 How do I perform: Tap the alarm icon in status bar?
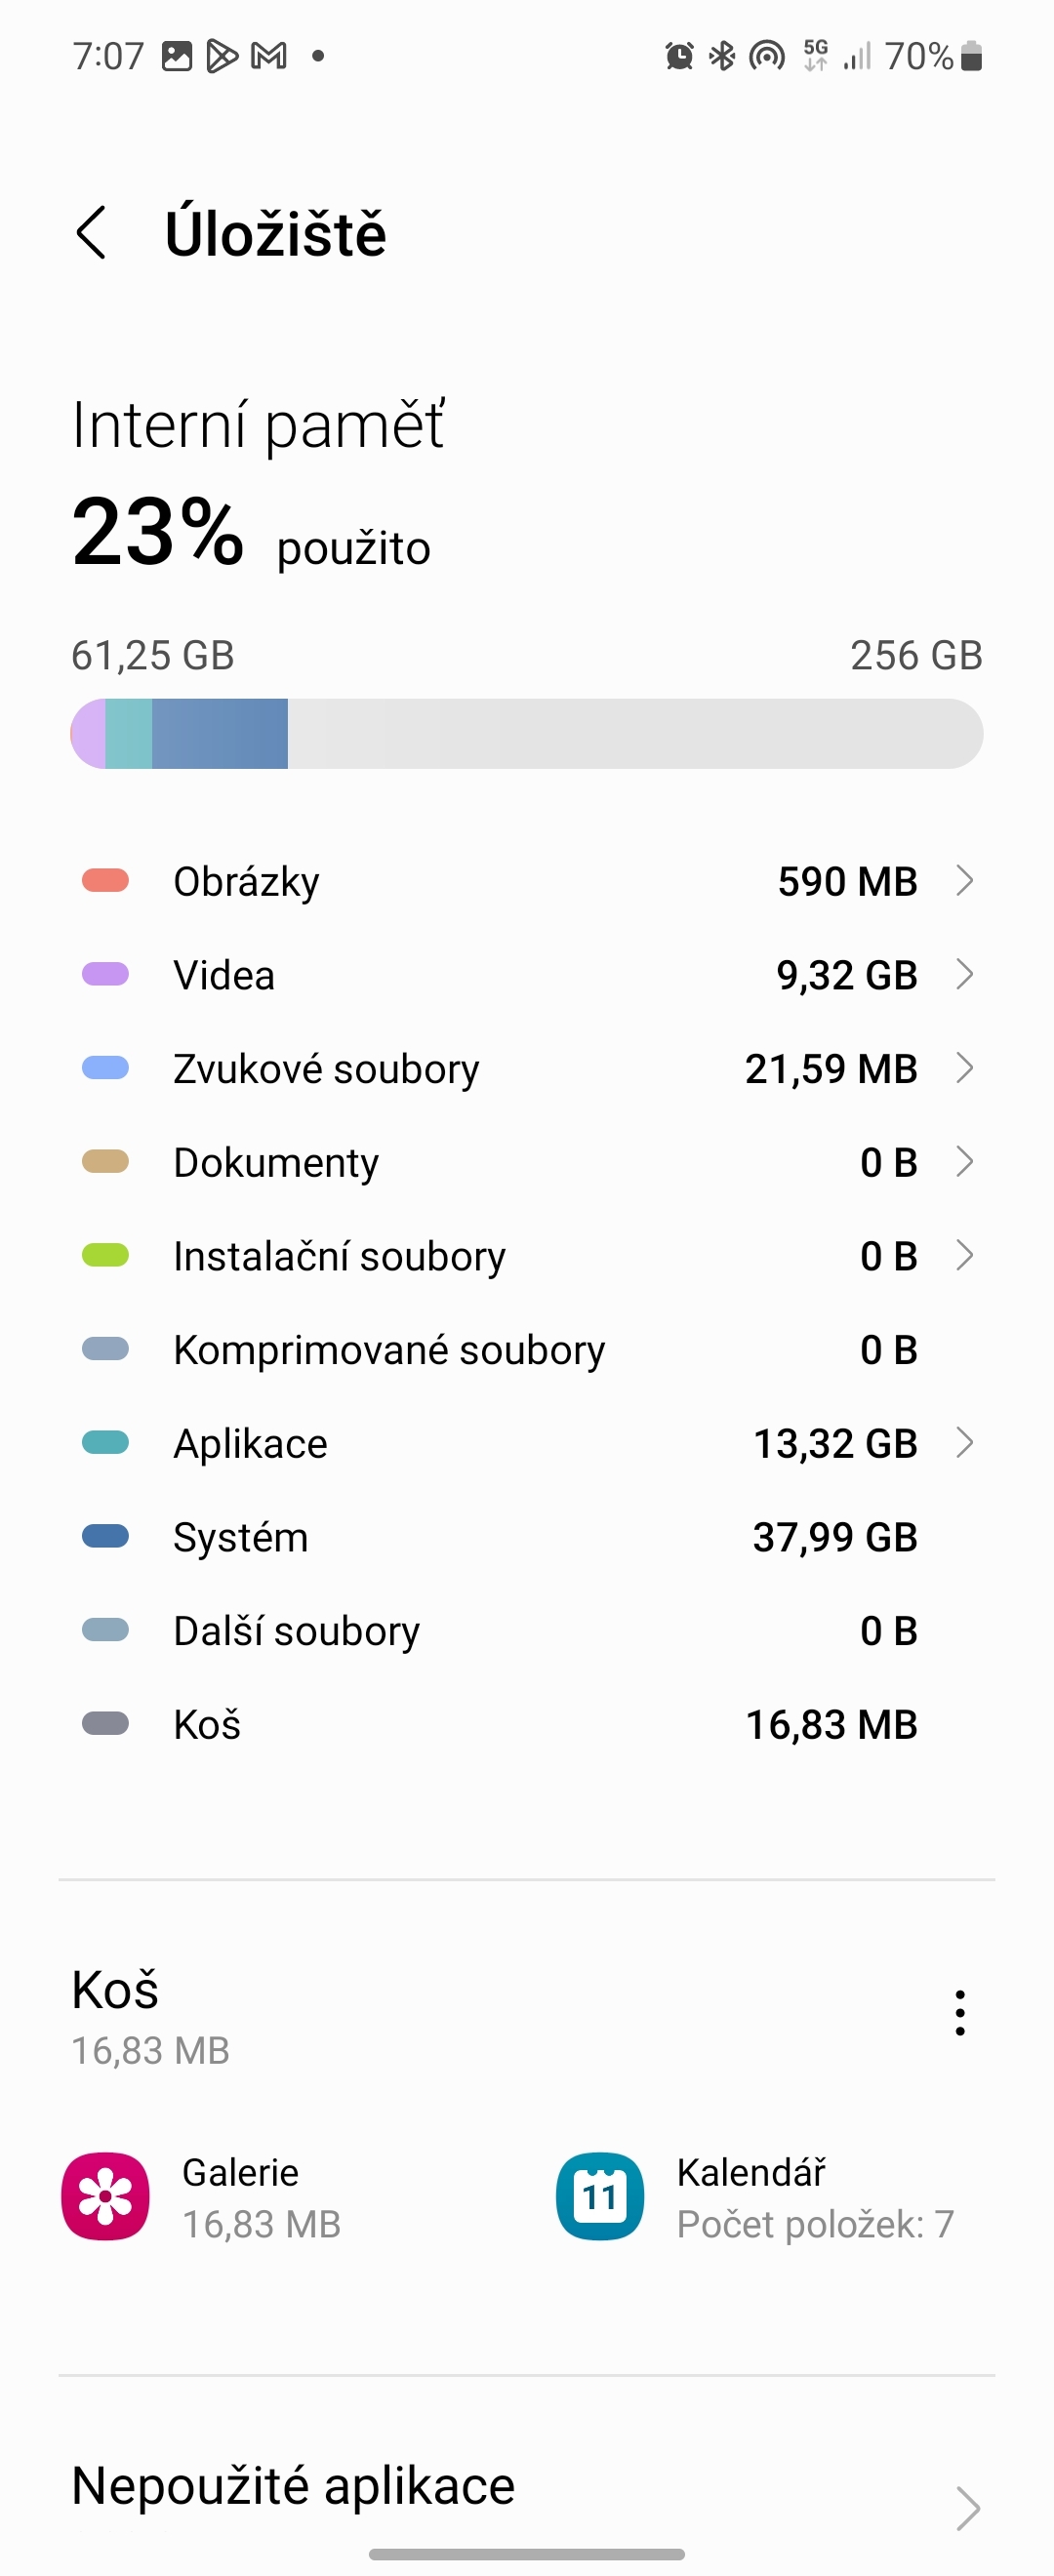pyautogui.click(x=679, y=56)
